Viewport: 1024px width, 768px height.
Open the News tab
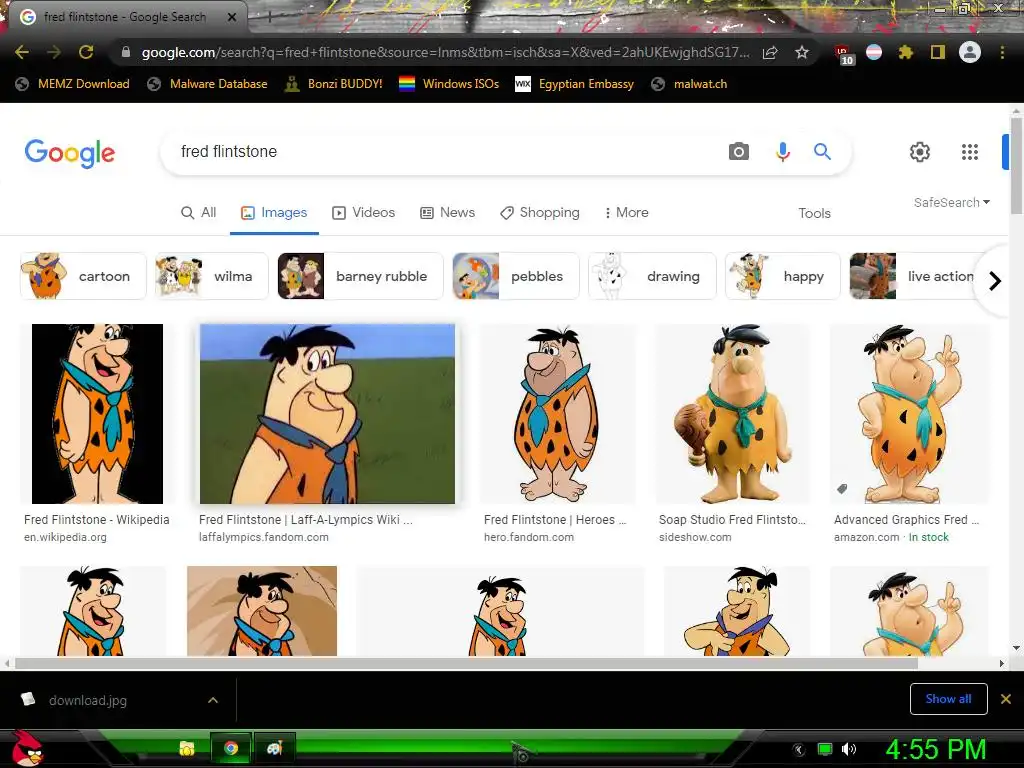[x=447, y=213]
